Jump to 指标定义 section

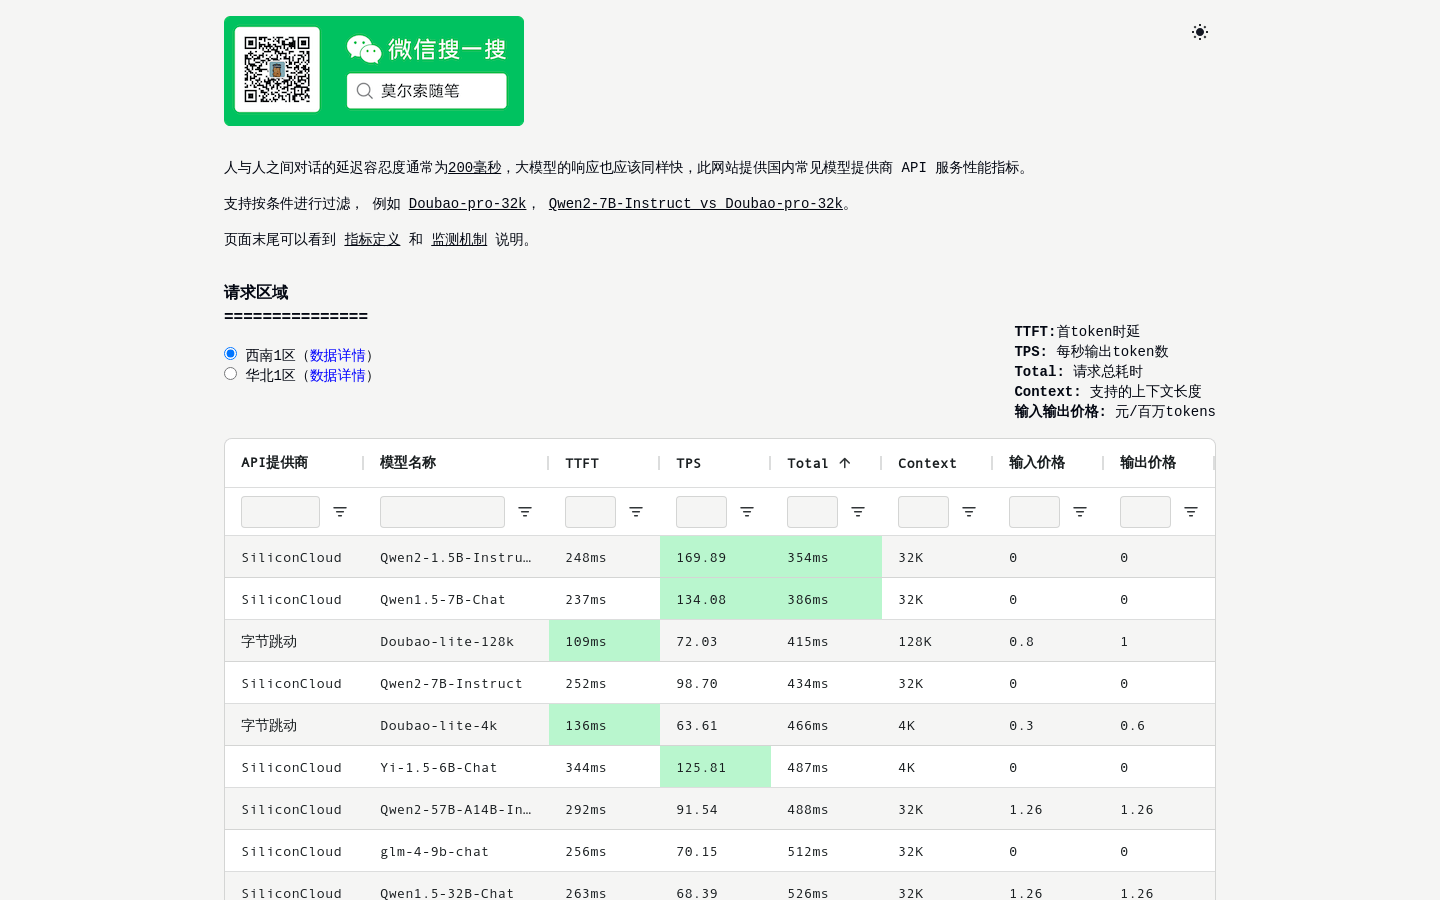click(372, 239)
